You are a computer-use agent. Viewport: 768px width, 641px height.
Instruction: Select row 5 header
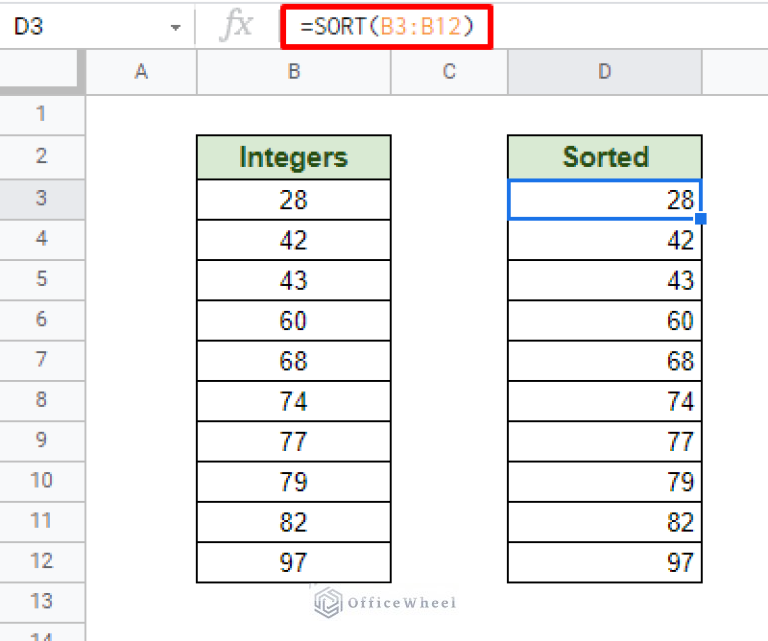[x=42, y=280]
